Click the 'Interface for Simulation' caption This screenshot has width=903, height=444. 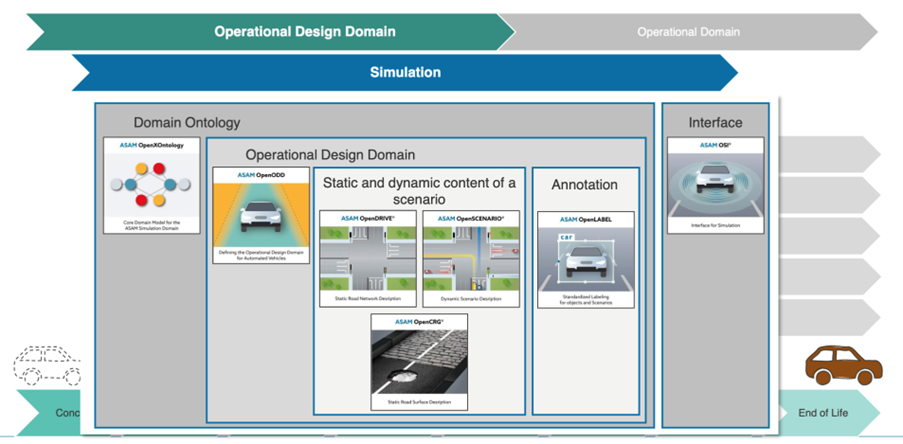(x=716, y=226)
